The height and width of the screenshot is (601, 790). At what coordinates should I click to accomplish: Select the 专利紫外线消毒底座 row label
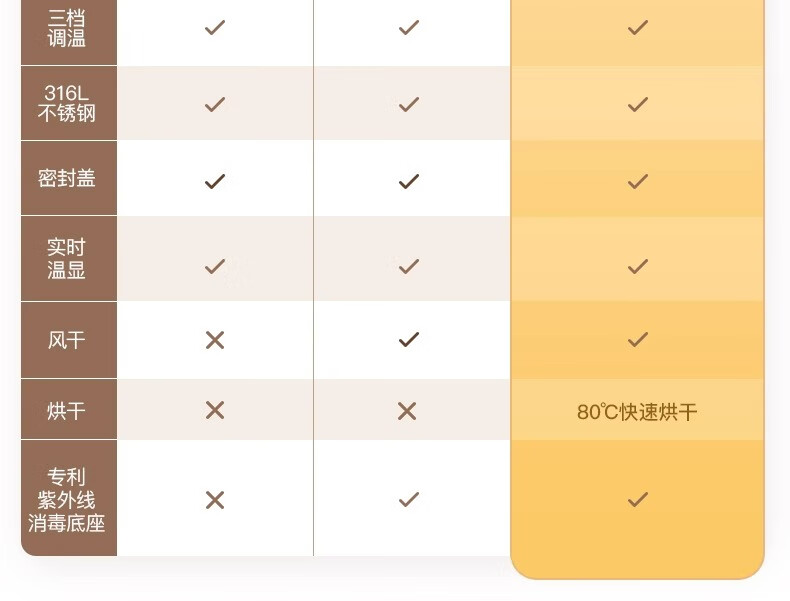coord(67,500)
